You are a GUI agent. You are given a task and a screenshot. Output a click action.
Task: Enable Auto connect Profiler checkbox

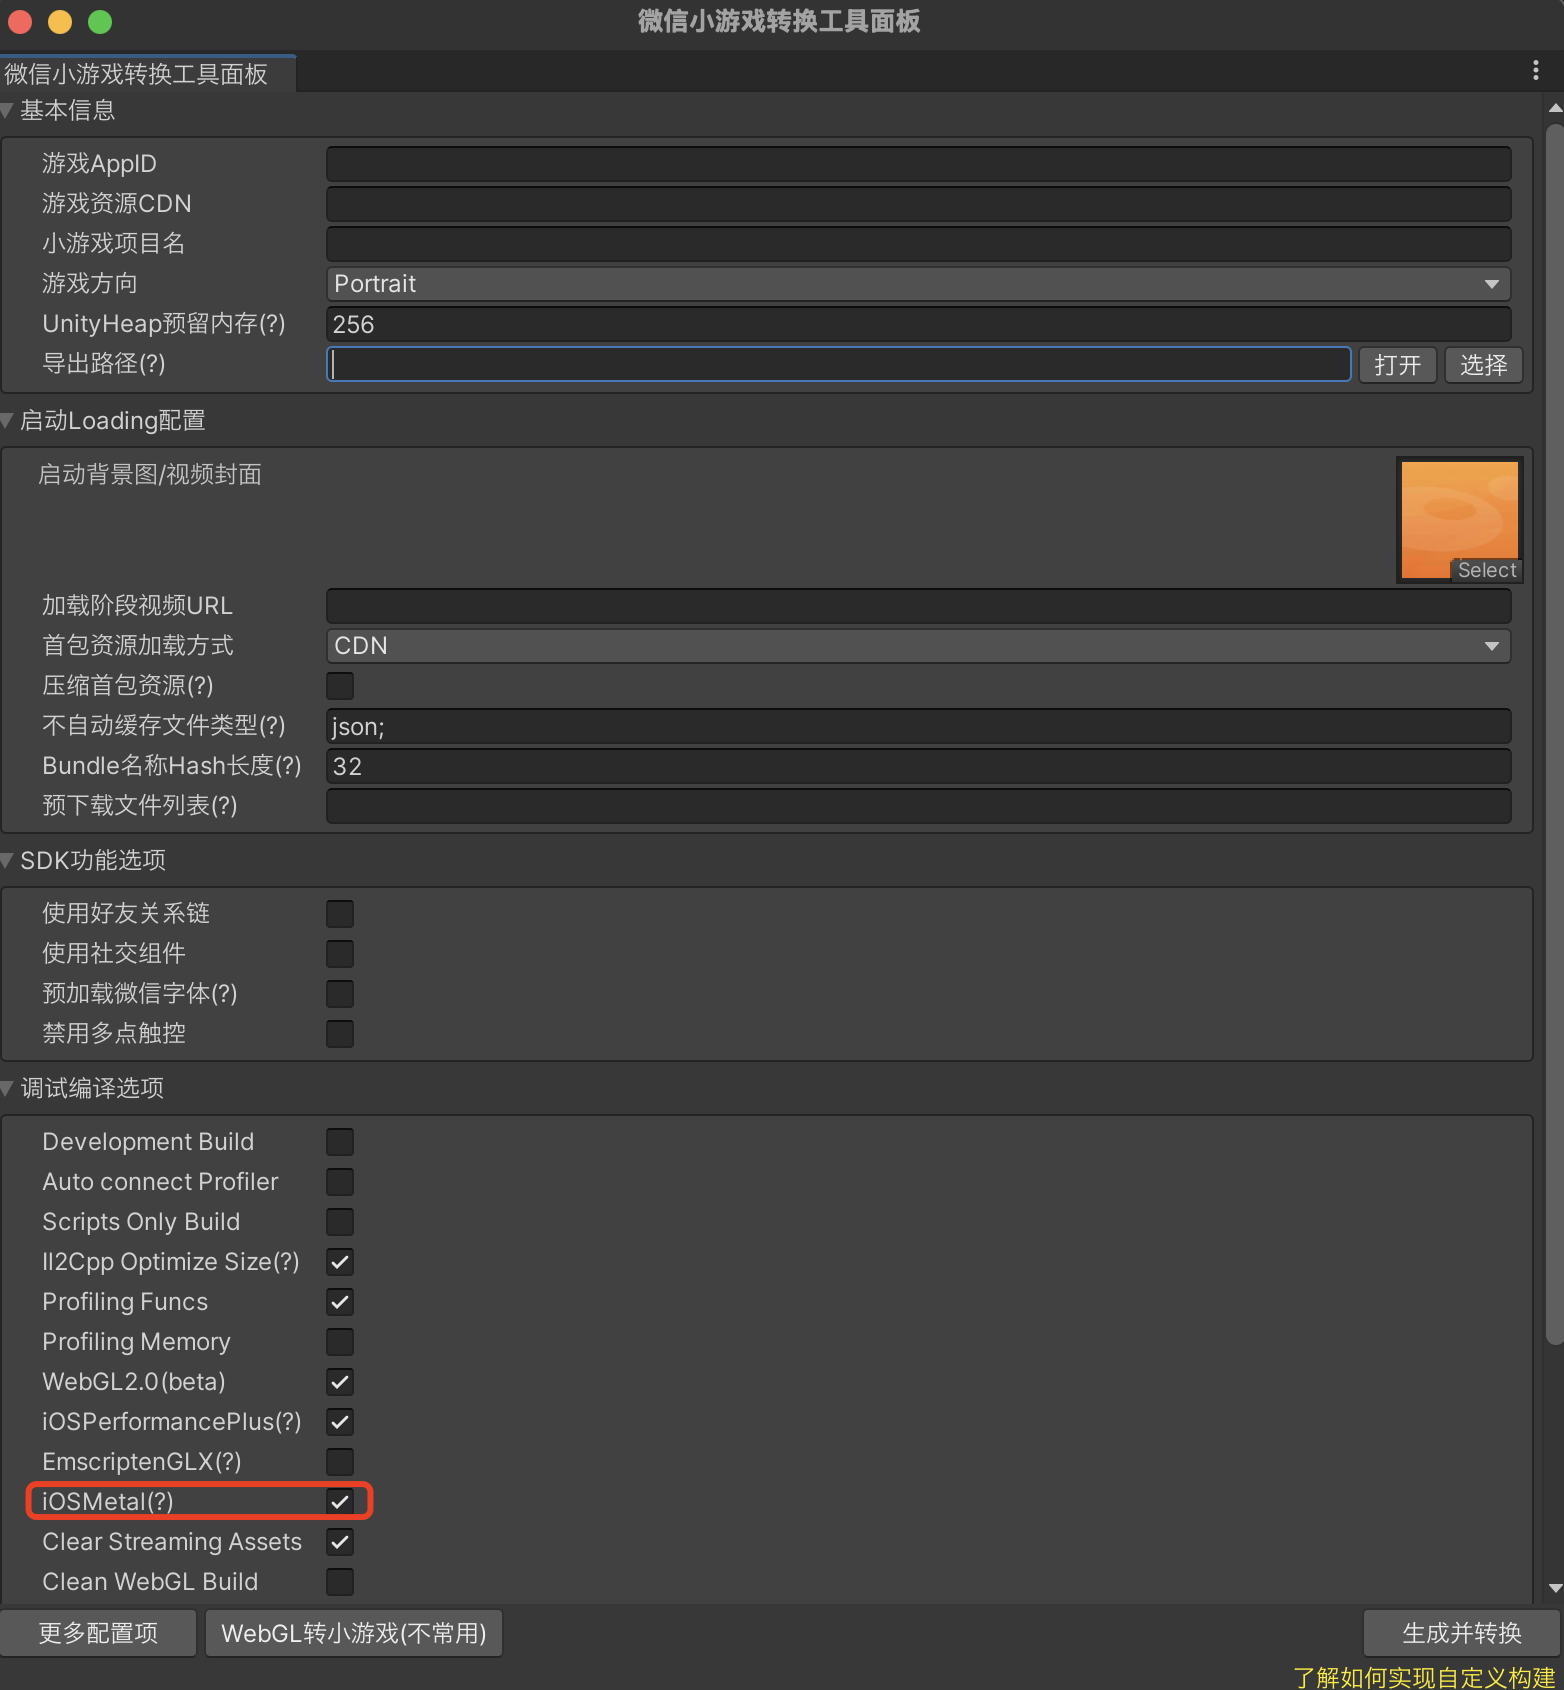[340, 1182]
